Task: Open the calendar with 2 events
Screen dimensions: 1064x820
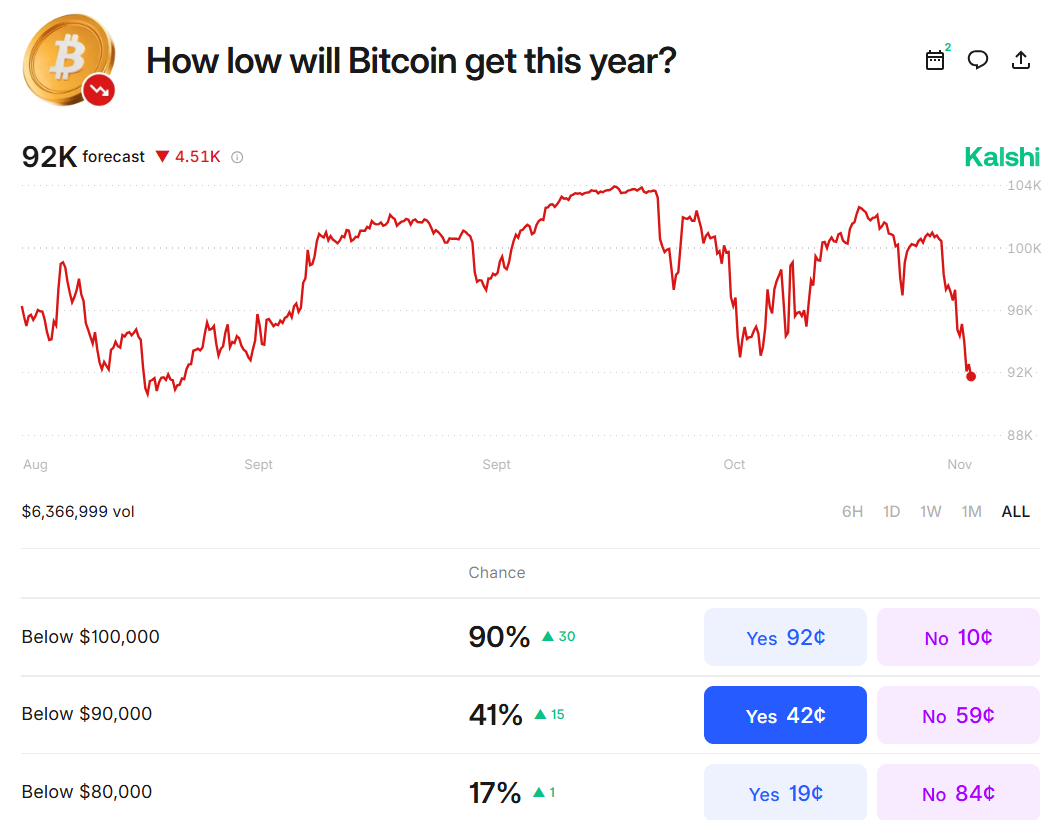Action: click(934, 60)
